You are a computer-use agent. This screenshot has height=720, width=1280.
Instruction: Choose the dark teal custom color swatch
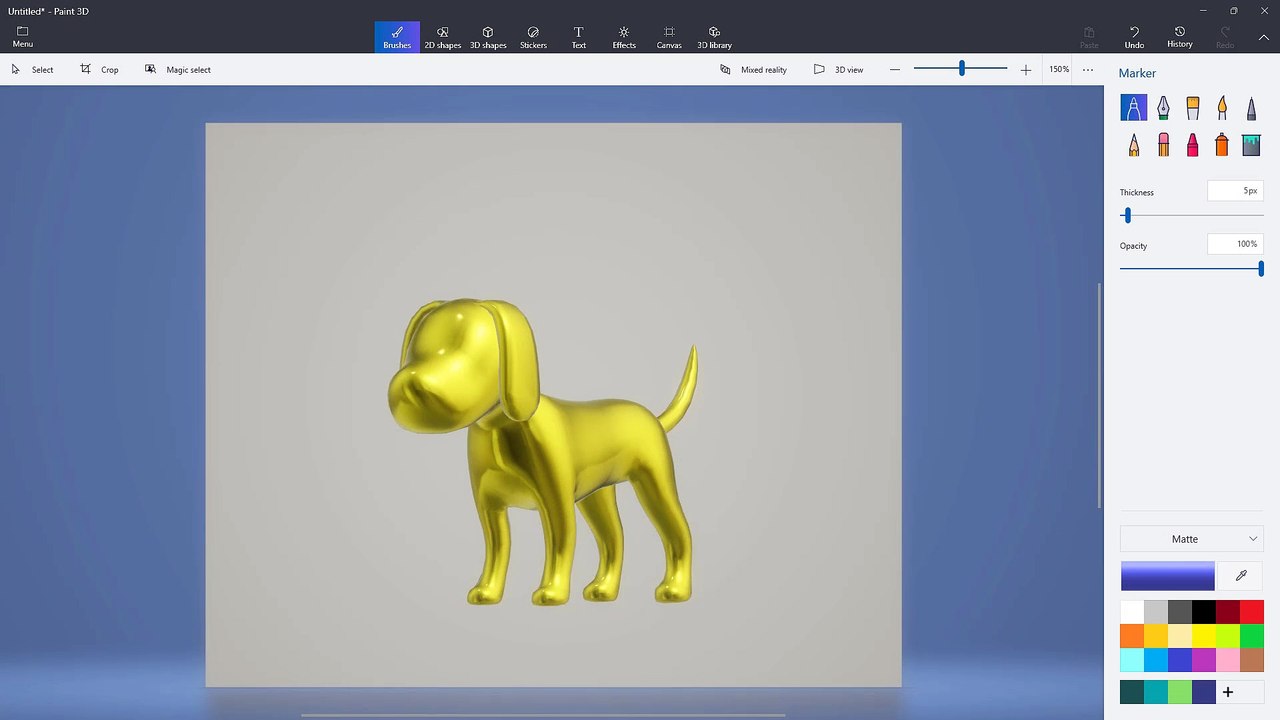tap(1132, 692)
